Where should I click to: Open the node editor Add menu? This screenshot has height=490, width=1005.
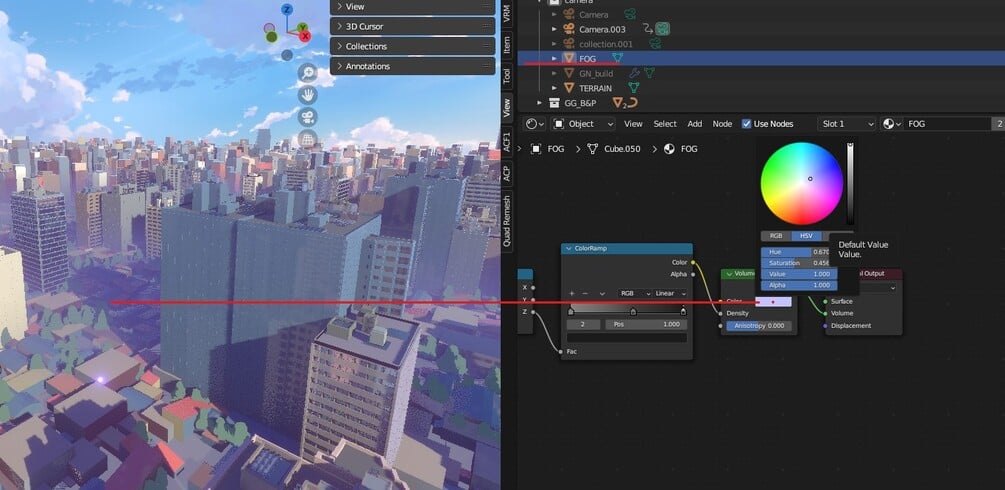click(x=695, y=124)
